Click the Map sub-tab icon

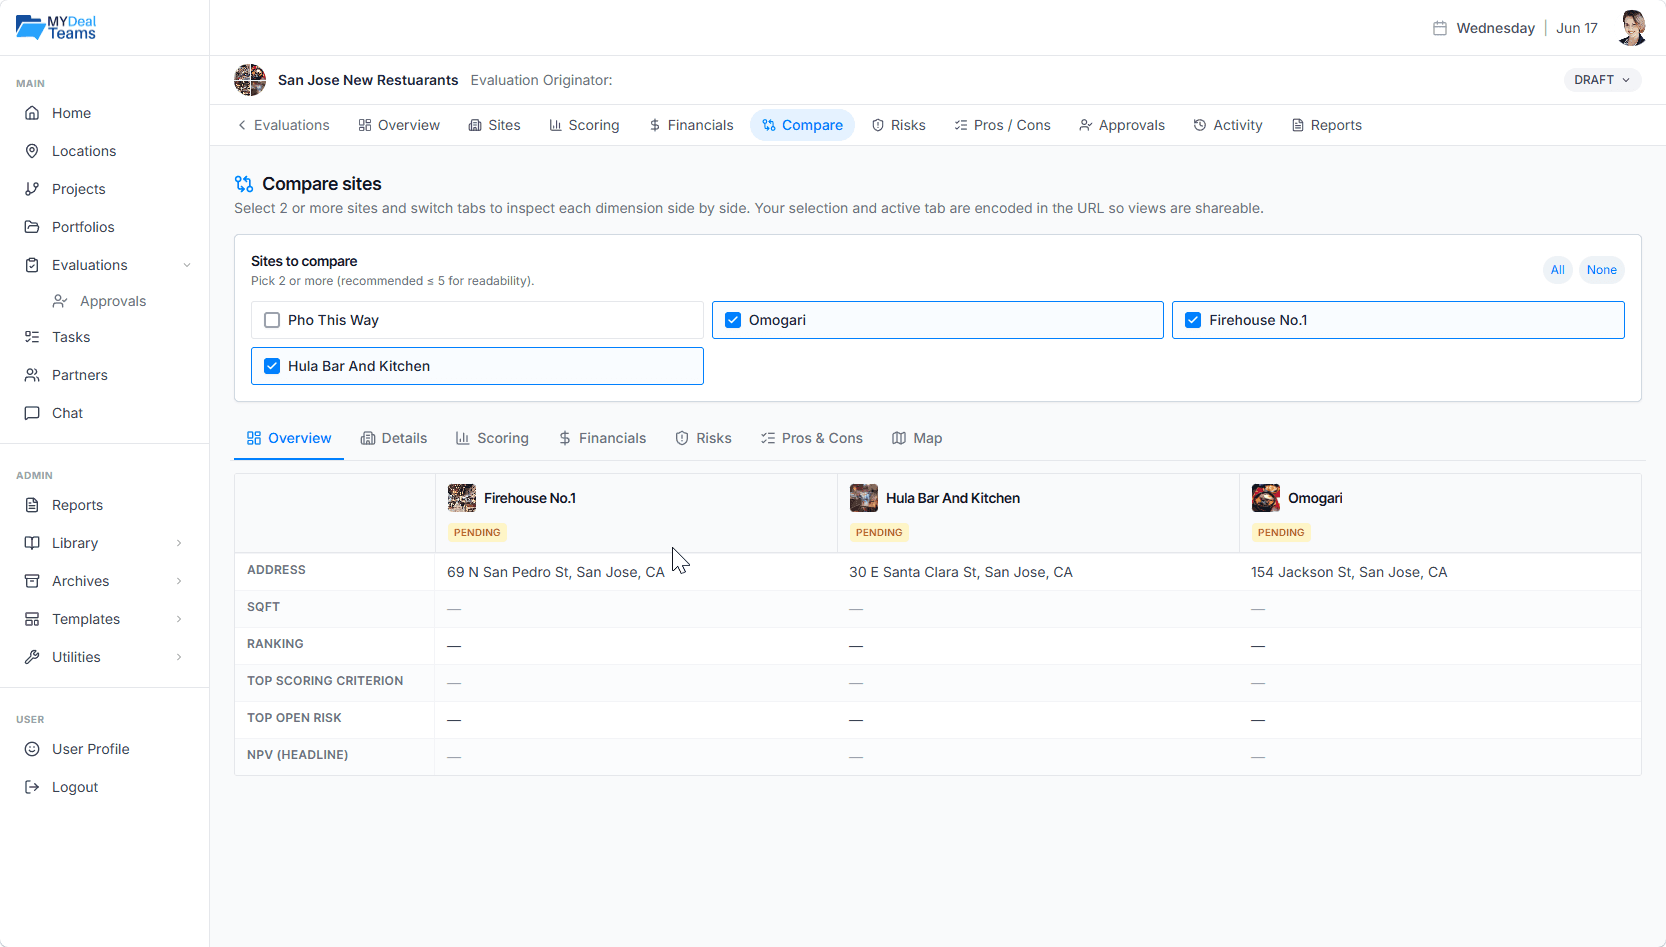pos(899,438)
